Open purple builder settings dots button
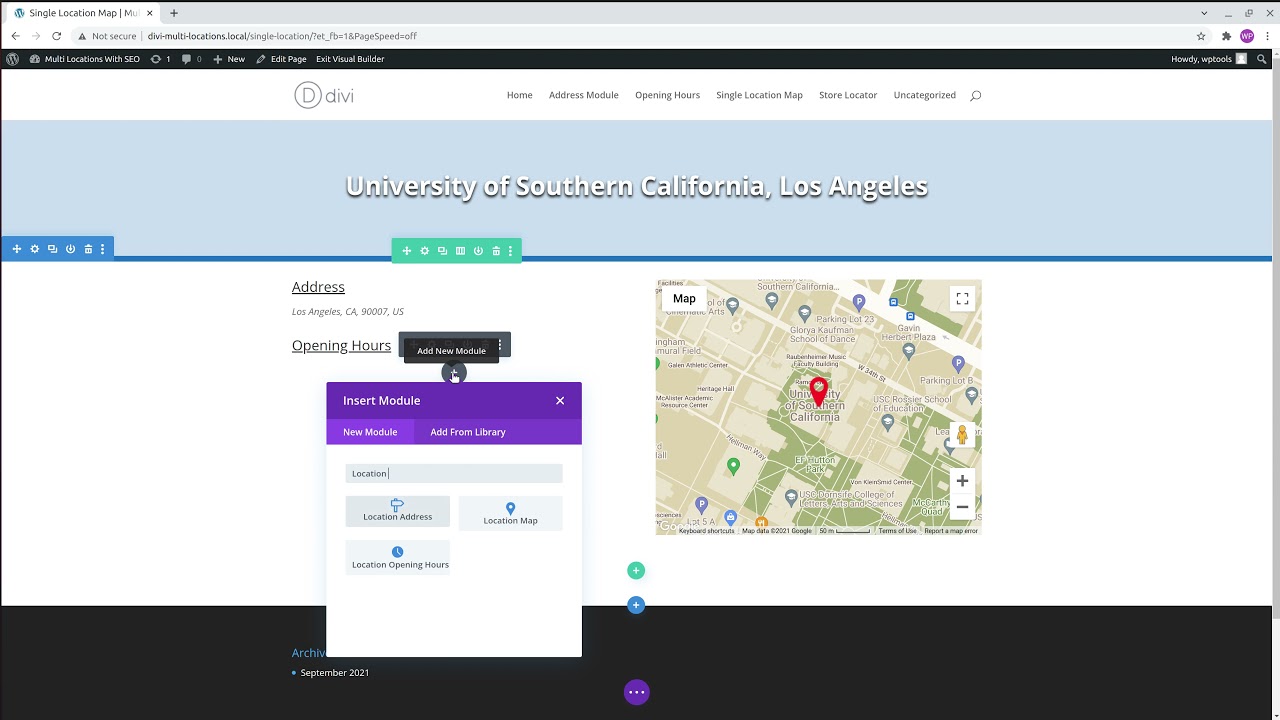Image resolution: width=1280 pixels, height=720 pixels. [x=637, y=692]
